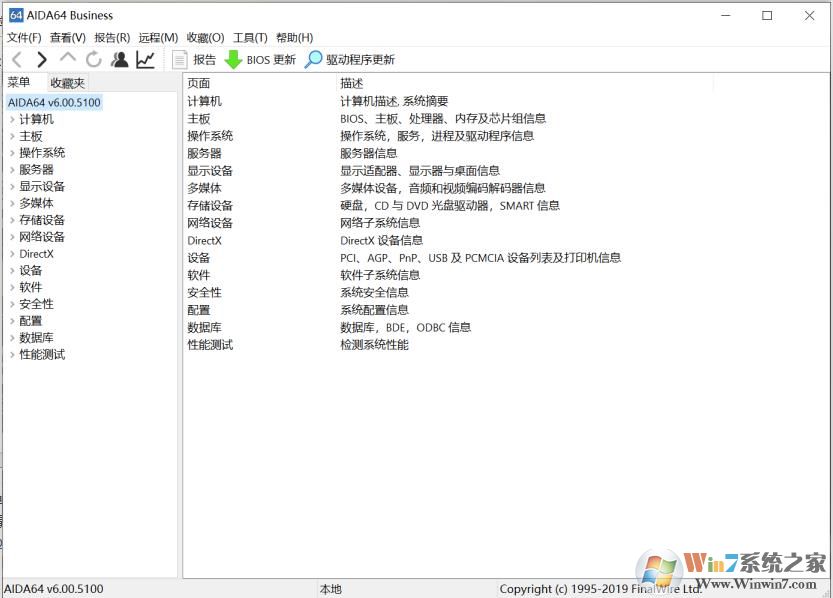Click the Refresh icon in toolbar
The width and height of the screenshot is (833, 598).
point(94,59)
